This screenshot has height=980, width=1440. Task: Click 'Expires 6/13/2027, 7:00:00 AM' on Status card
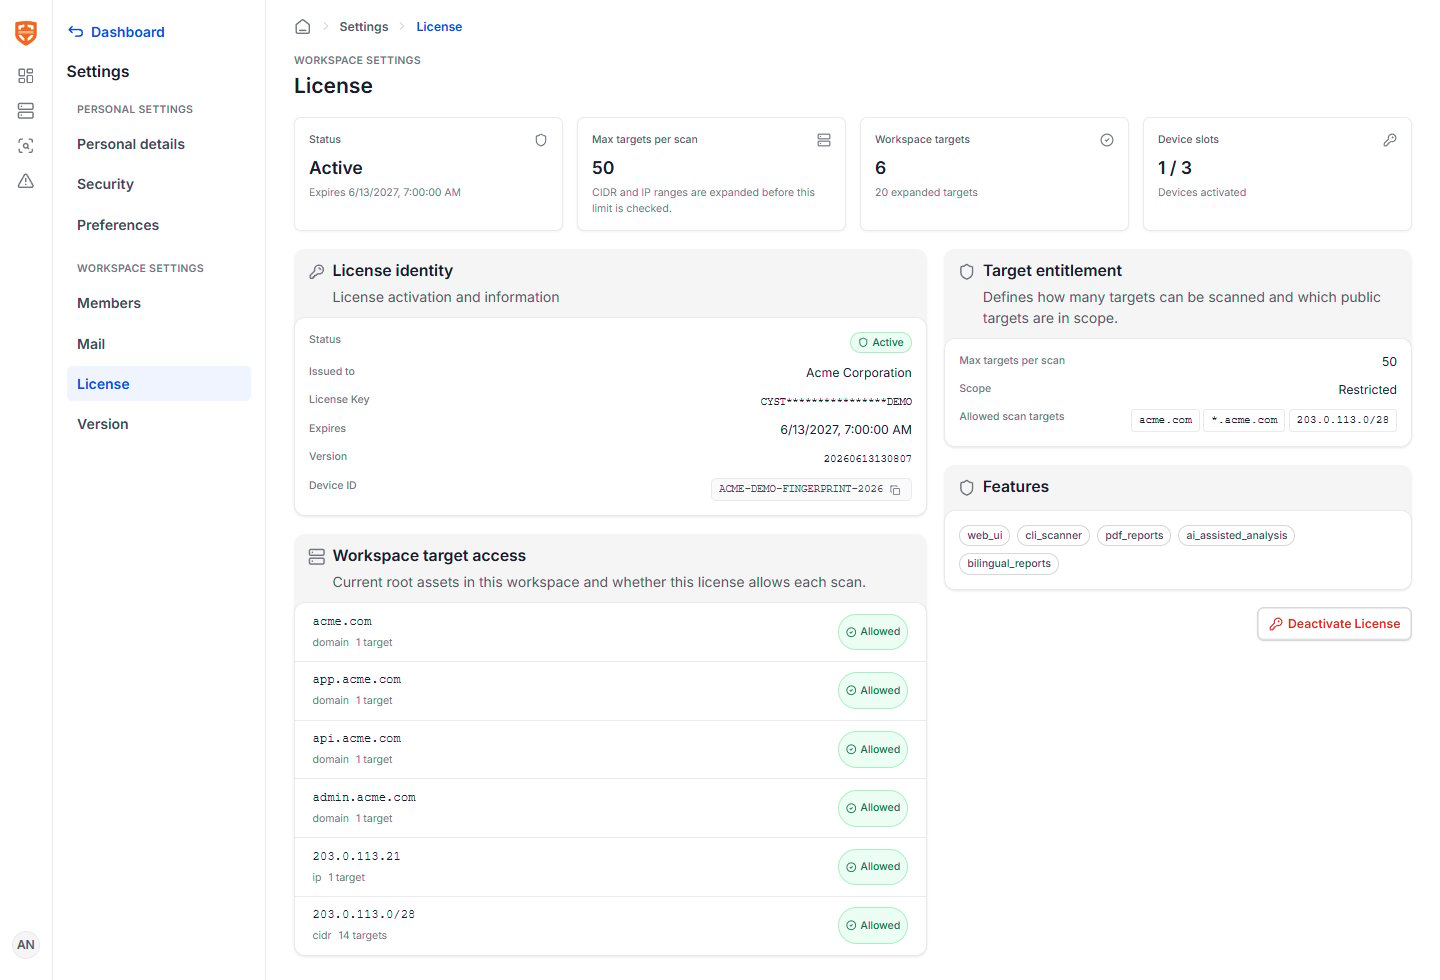tap(385, 193)
